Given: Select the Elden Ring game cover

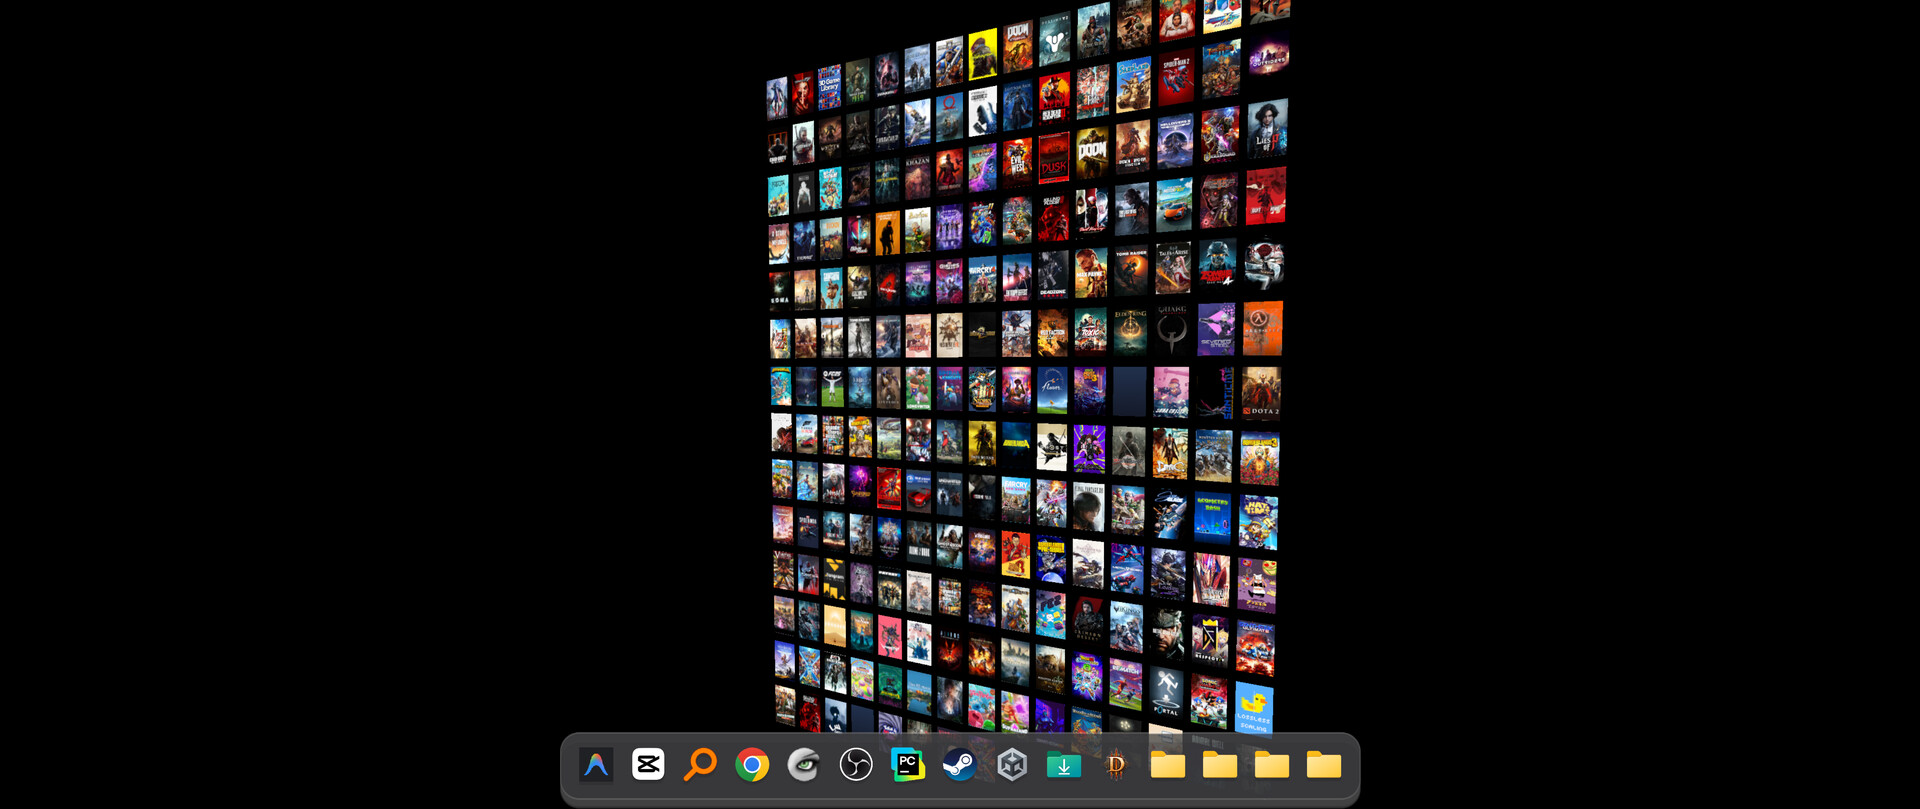Looking at the screenshot, I should (x=1131, y=330).
